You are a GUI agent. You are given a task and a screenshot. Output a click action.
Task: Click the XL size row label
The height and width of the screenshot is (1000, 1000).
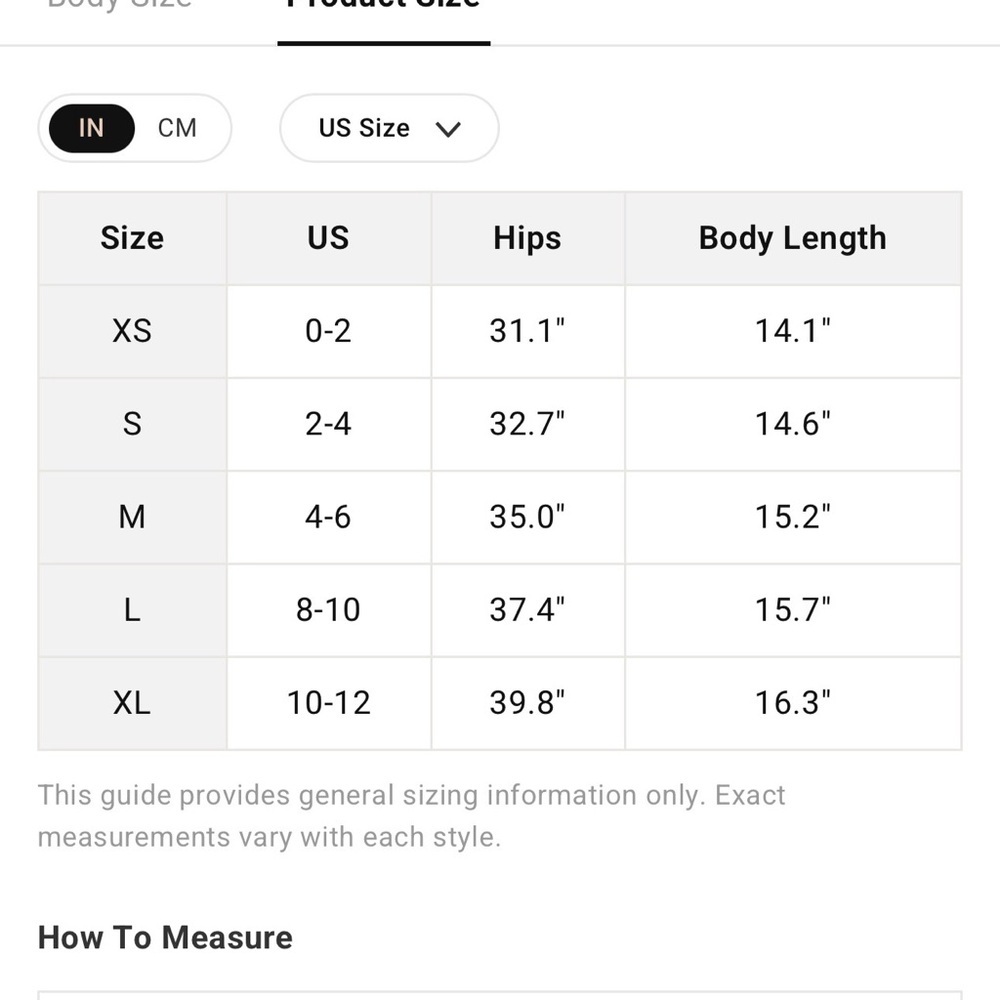pos(132,703)
